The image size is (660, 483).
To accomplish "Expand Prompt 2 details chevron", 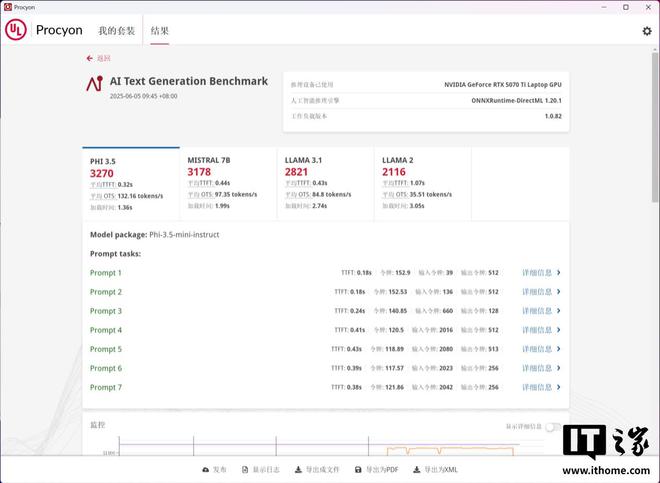I will (x=559, y=291).
